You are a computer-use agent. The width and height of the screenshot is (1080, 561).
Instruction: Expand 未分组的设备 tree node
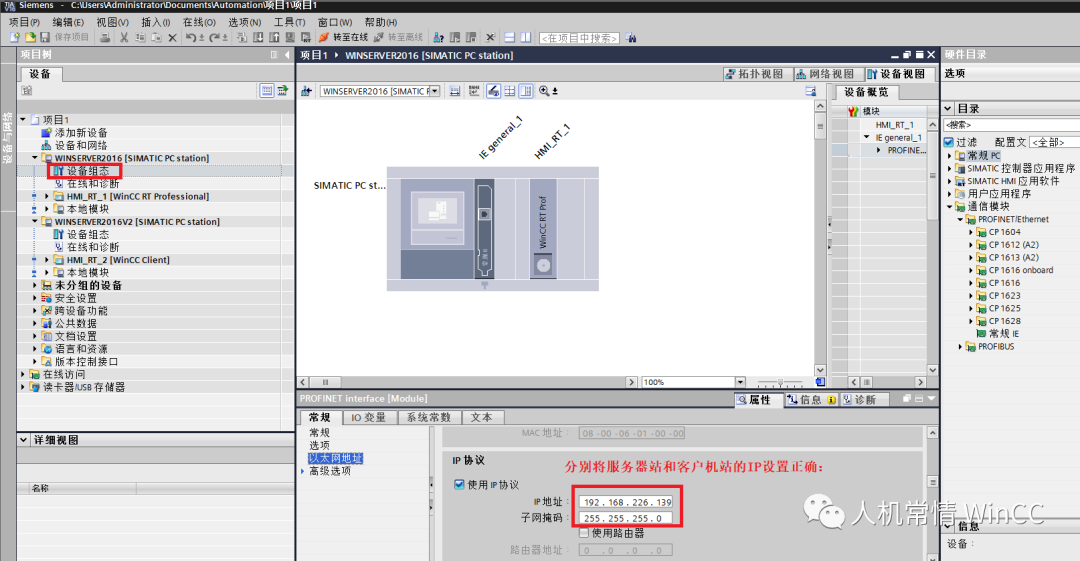(35, 285)
